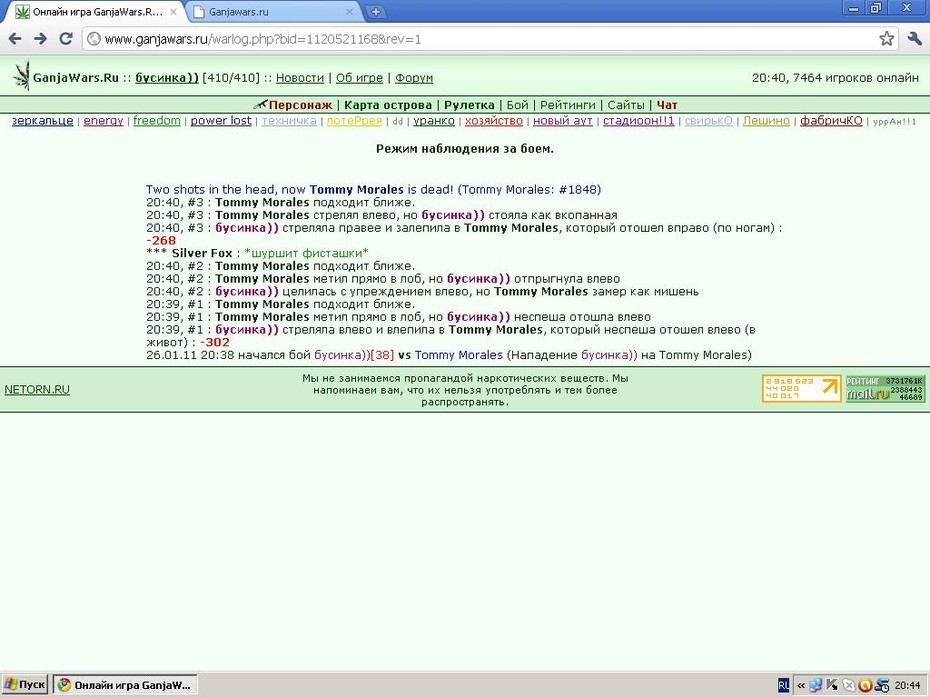
Task: Open Windows Пуск start button
Action: [24, 684]
